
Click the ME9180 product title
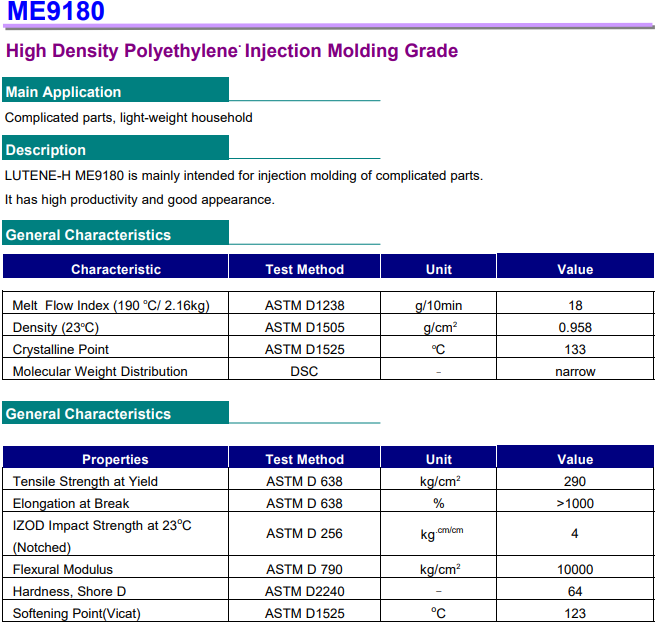tap(56, 11)
